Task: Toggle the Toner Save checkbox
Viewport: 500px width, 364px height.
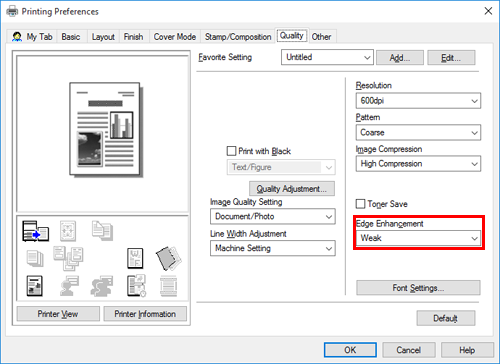Action: tap(360, 204)
